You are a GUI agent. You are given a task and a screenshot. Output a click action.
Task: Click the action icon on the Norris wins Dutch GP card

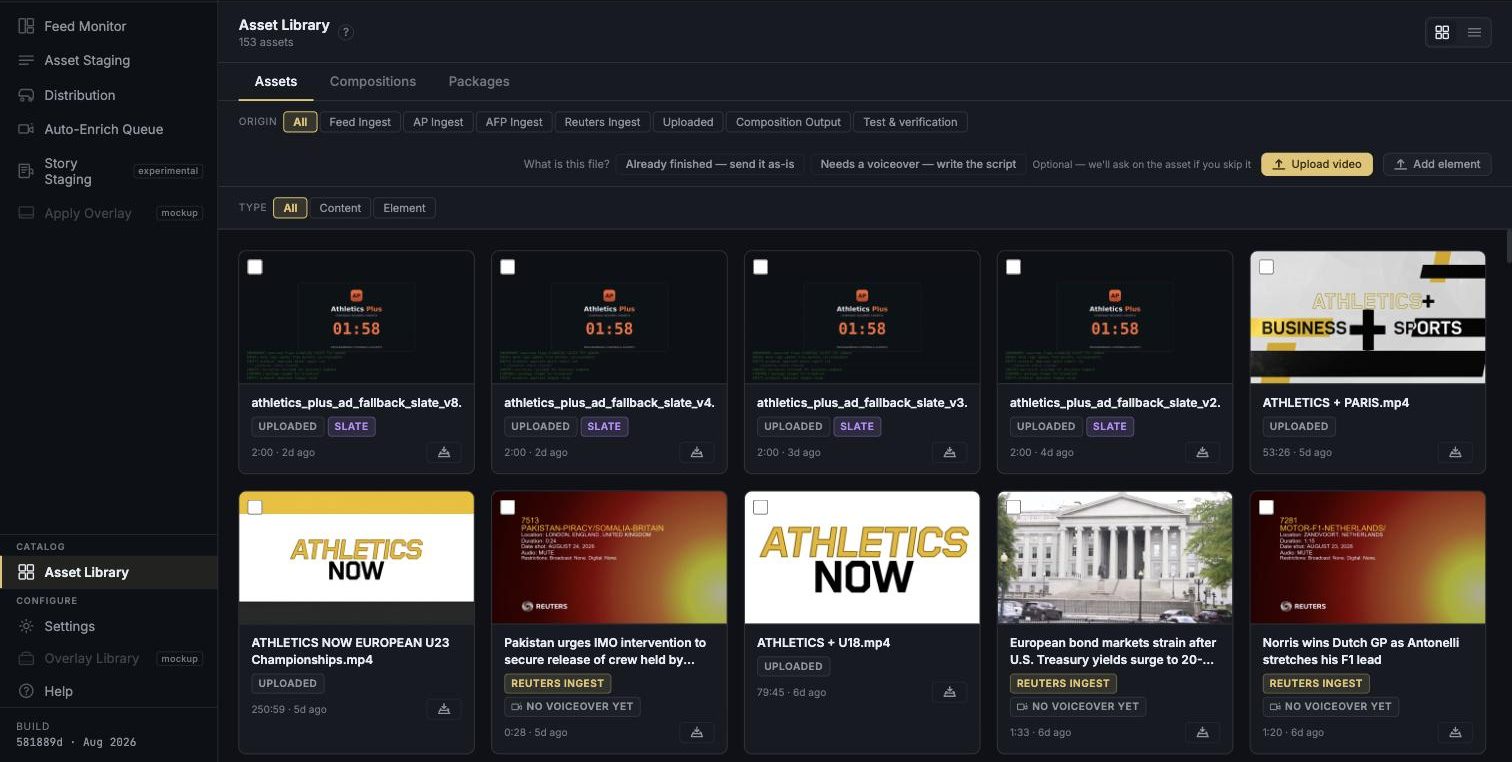(x=1455, y=732)
